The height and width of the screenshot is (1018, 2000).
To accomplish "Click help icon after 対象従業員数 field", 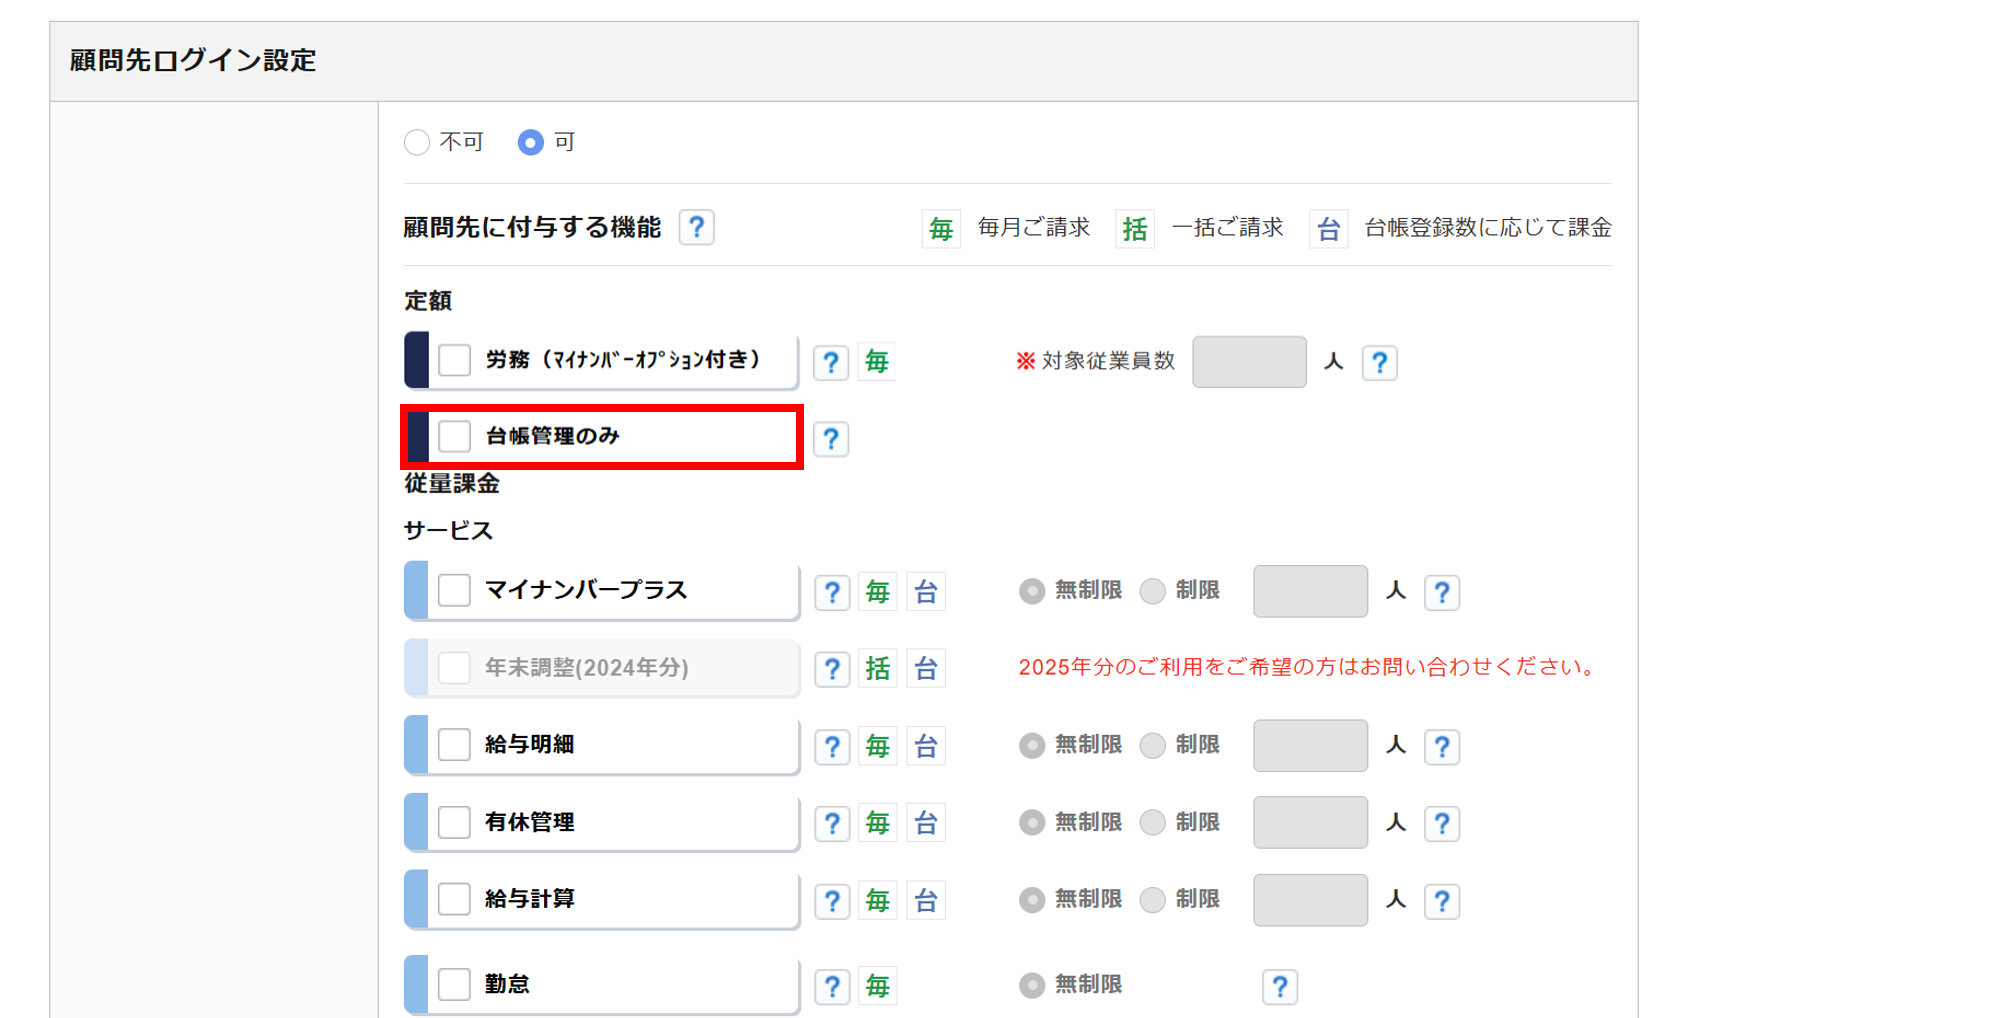I will (x=1379, y=362).
